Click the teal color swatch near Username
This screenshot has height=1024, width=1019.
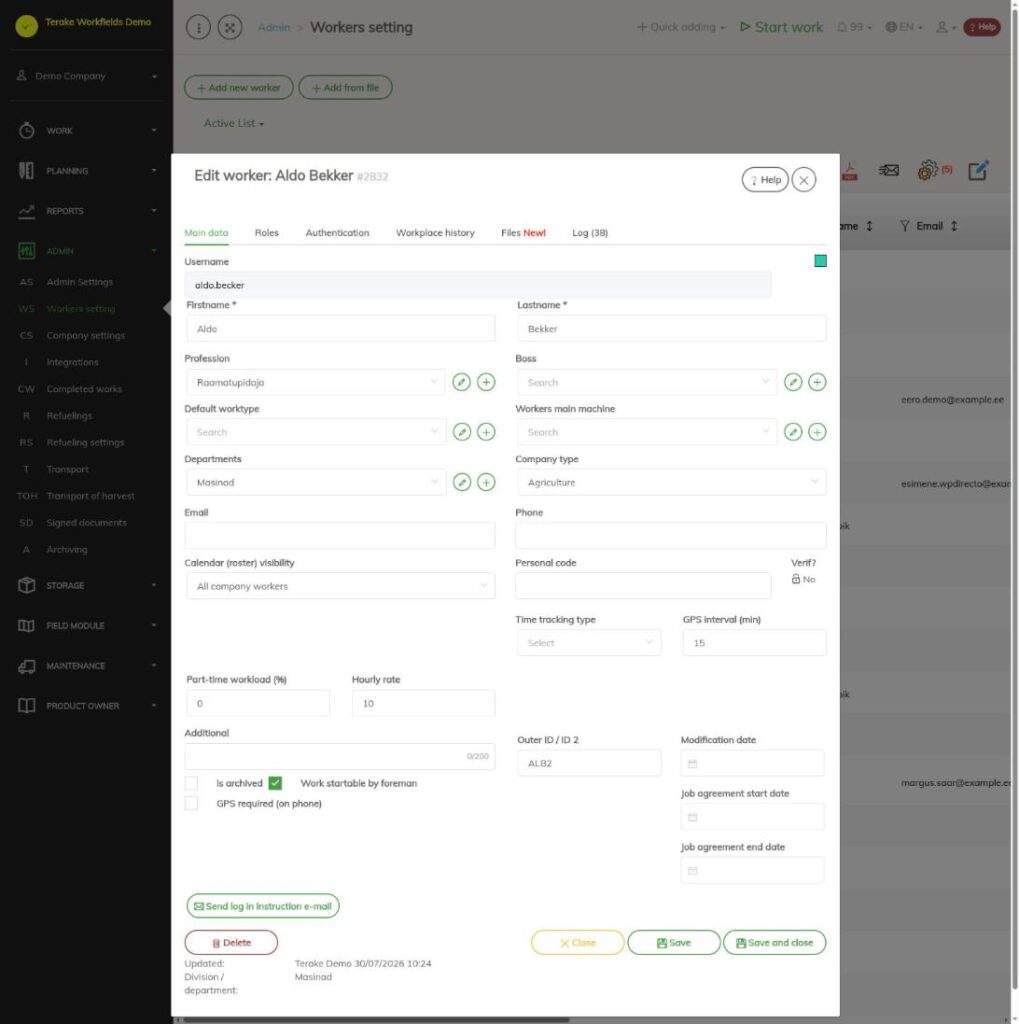[x=820, y=261]
